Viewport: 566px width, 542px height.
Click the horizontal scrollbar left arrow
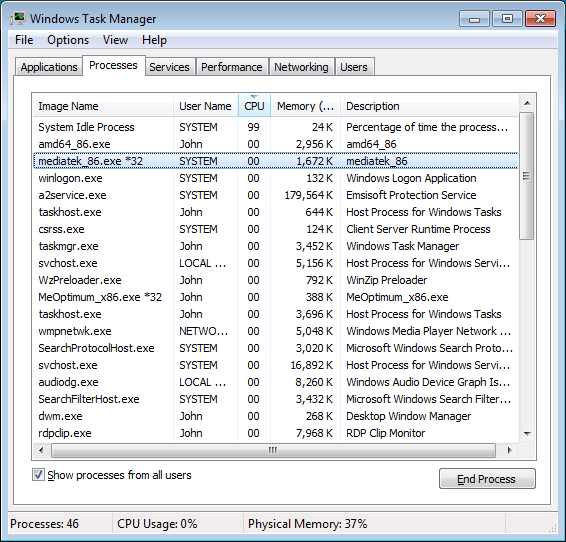tap(41, 450)
